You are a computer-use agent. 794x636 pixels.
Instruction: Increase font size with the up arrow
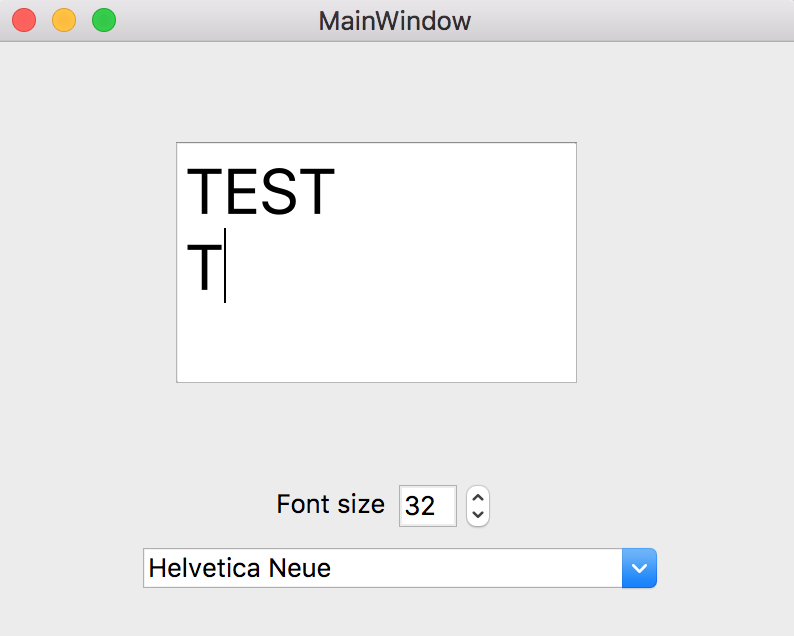point(478,497)
